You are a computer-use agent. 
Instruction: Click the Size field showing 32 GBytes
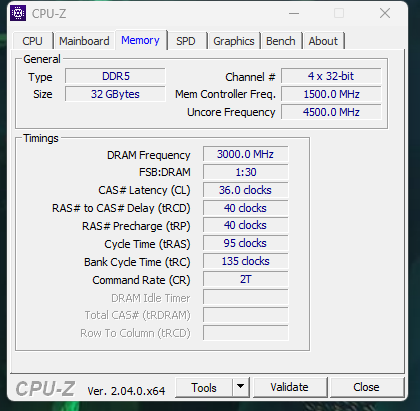[x=115, y=94]
